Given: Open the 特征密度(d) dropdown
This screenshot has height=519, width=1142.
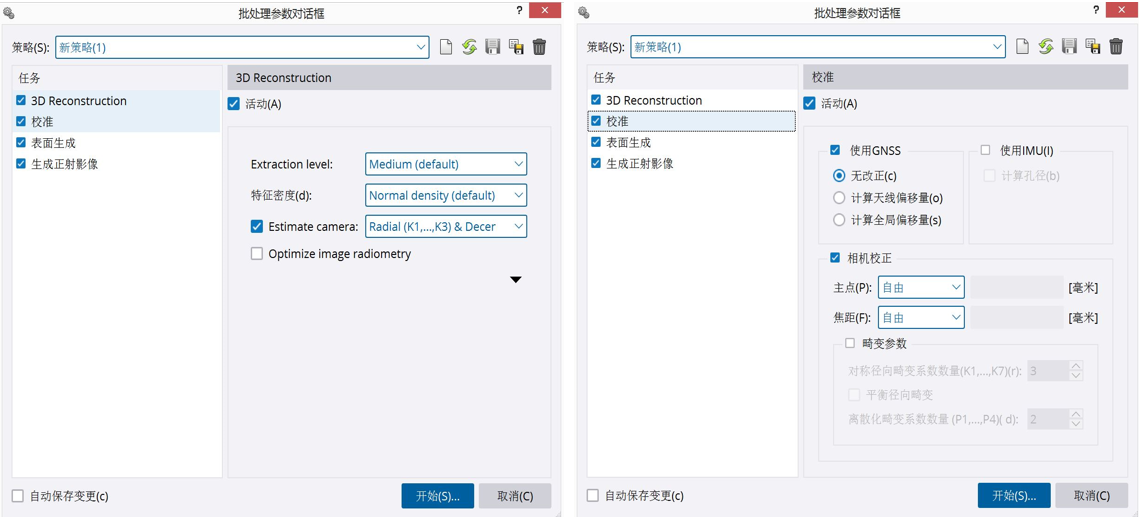Looking at the screenshot, I should click(446, 195).
